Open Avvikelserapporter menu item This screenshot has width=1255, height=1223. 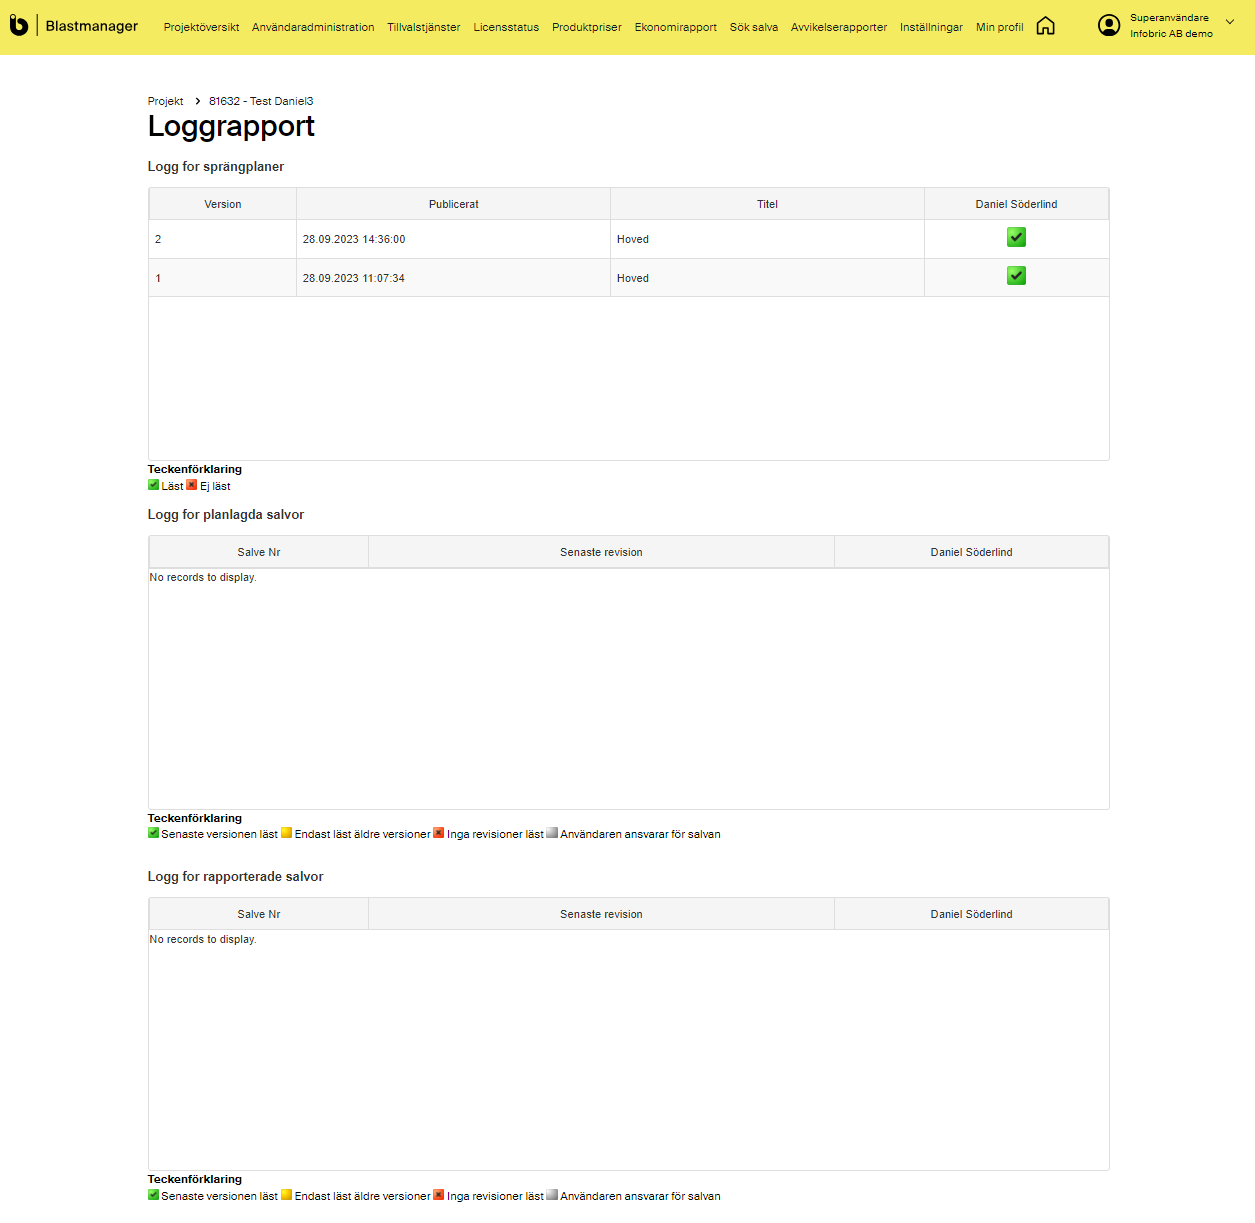click(x=839, y=27)
